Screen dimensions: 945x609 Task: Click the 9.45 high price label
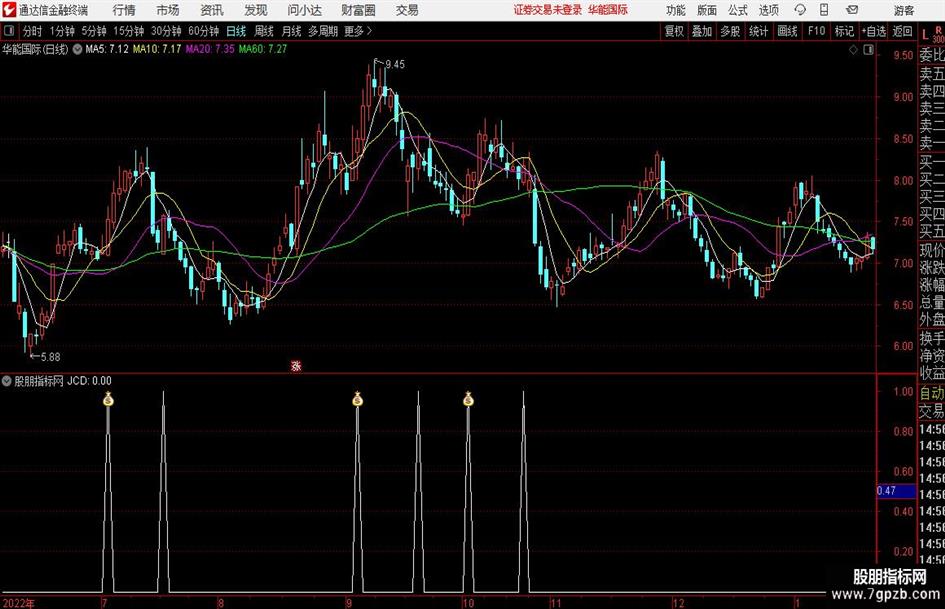tap(395, 65)
